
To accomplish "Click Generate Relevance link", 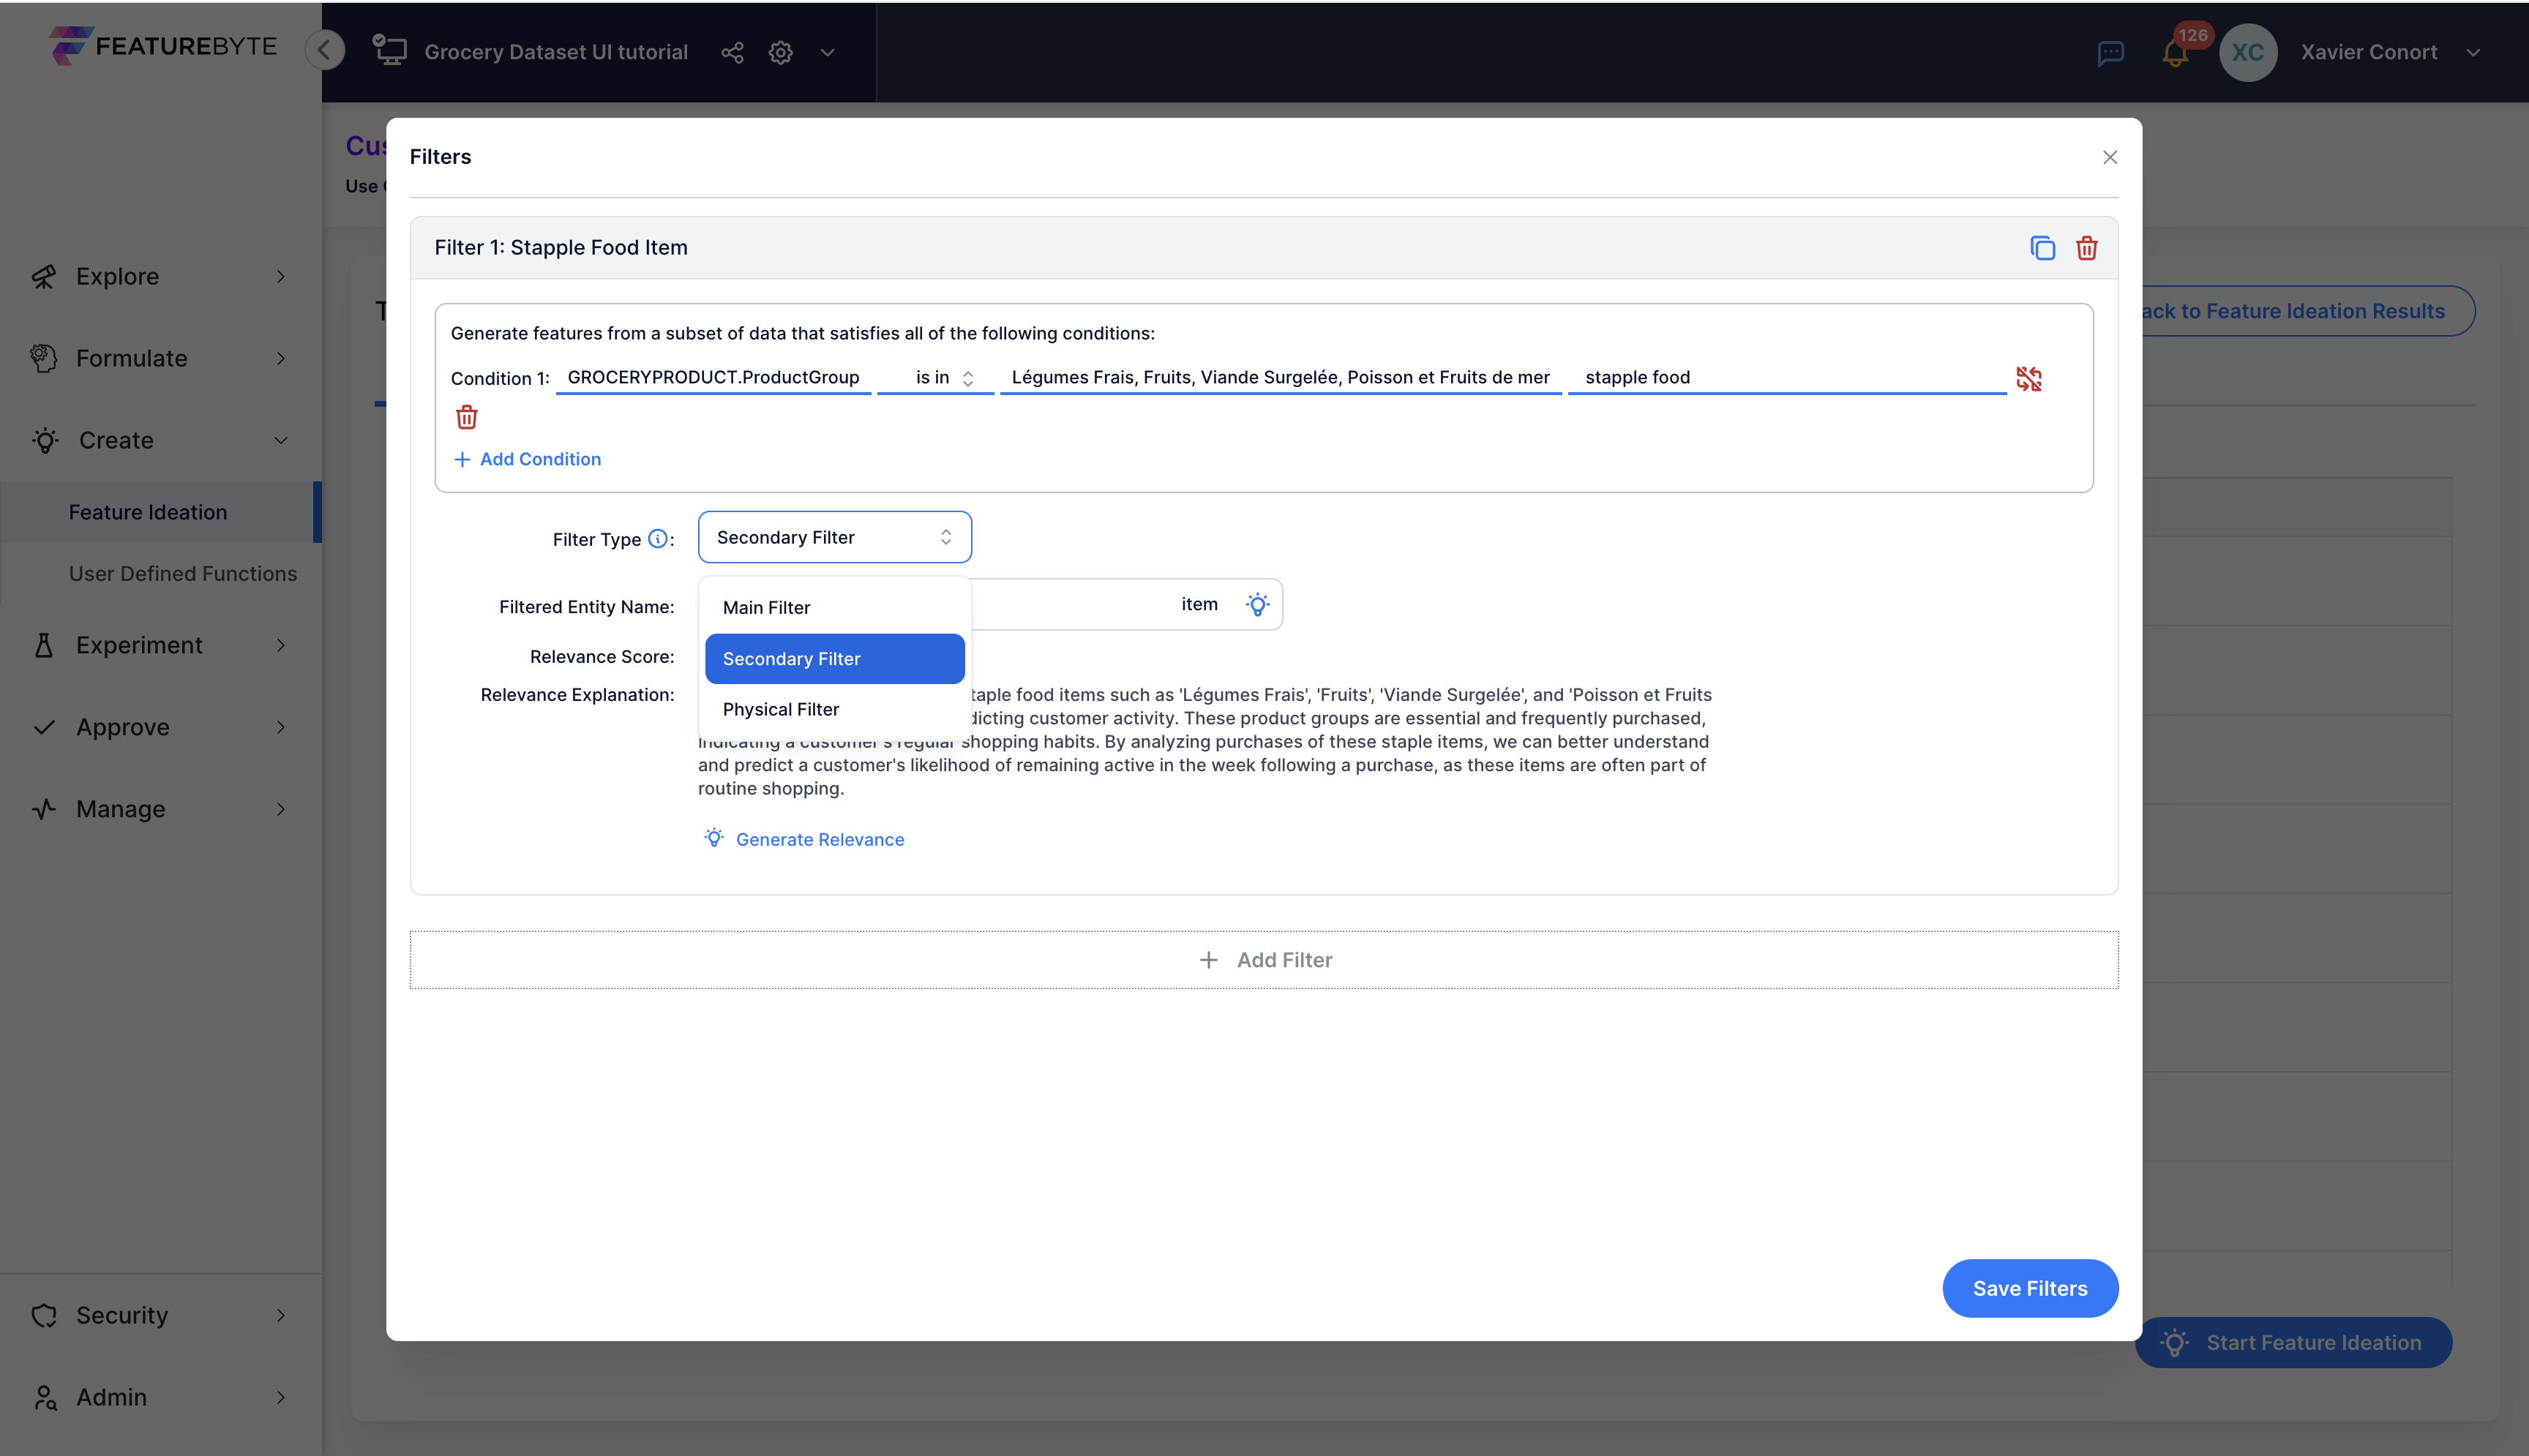I will [804, 839].
